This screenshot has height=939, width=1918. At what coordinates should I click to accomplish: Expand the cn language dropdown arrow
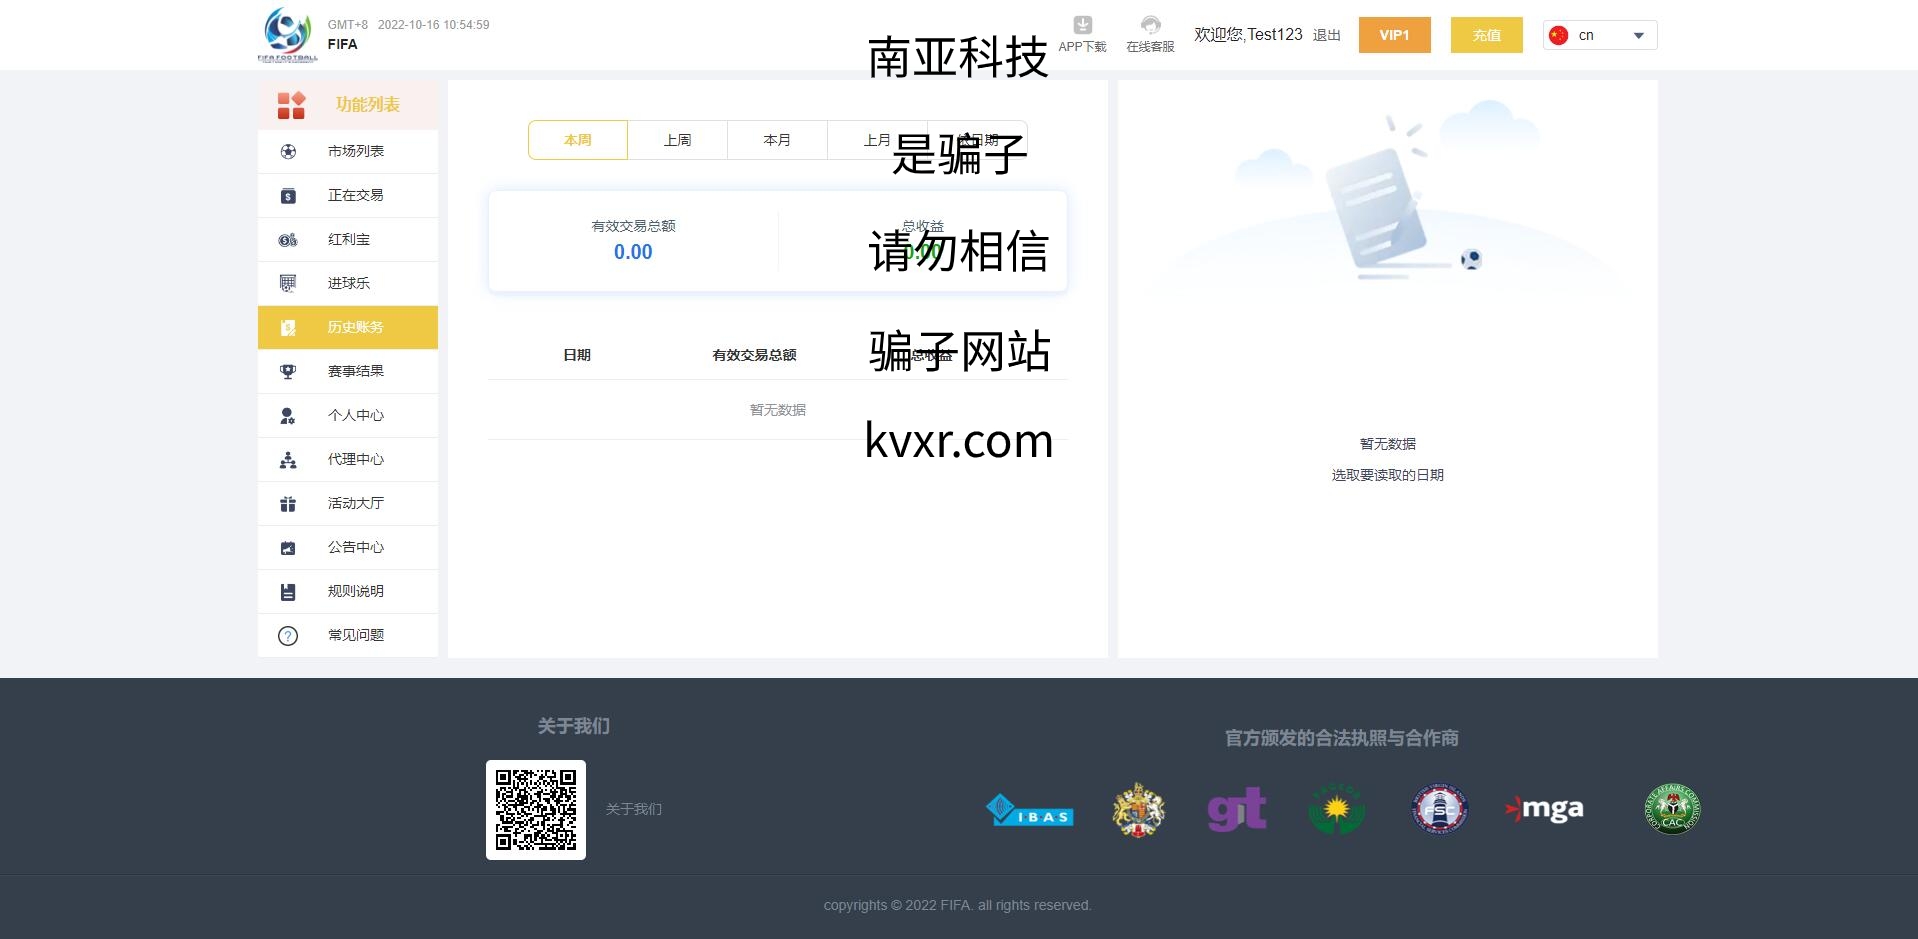1638,35
